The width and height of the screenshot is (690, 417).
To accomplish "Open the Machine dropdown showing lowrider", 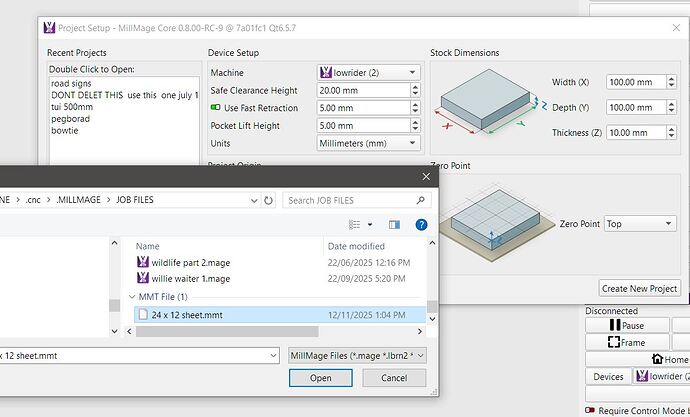I will click(367, 73).
